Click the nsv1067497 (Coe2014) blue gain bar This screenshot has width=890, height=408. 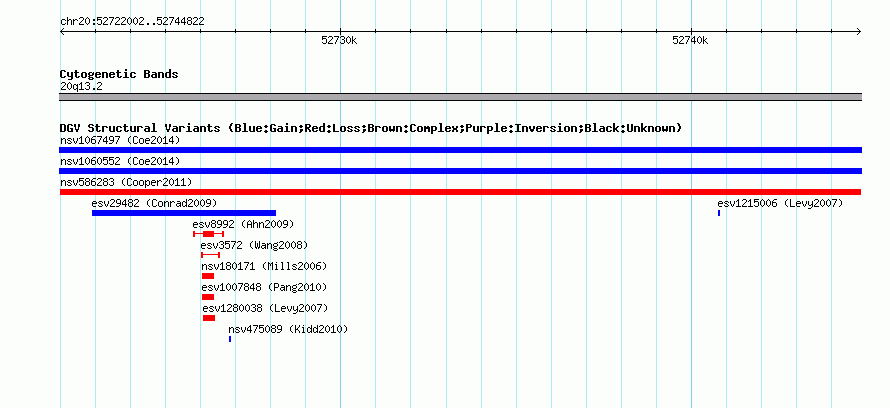[460, 150]
